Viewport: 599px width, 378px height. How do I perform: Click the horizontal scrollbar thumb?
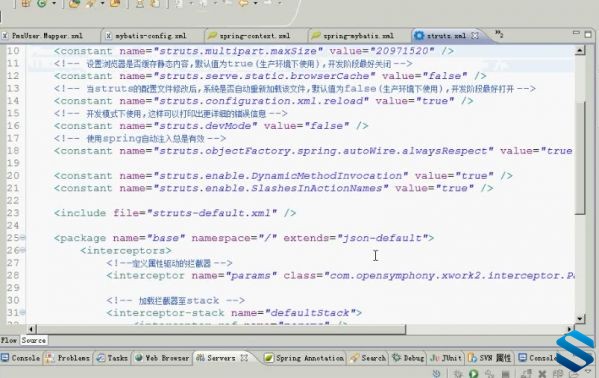pos(221,329)
